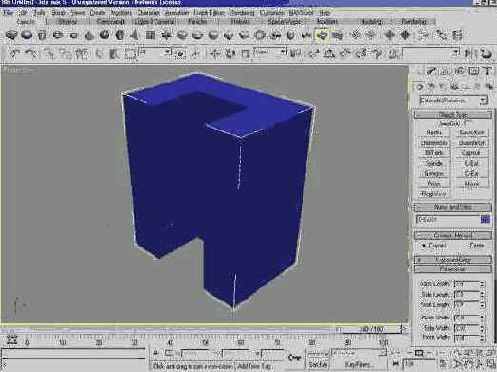This screenshot has height=372, width=497.
Task: Expand the Keyboard Entry rollout
Action: [453, 260]
